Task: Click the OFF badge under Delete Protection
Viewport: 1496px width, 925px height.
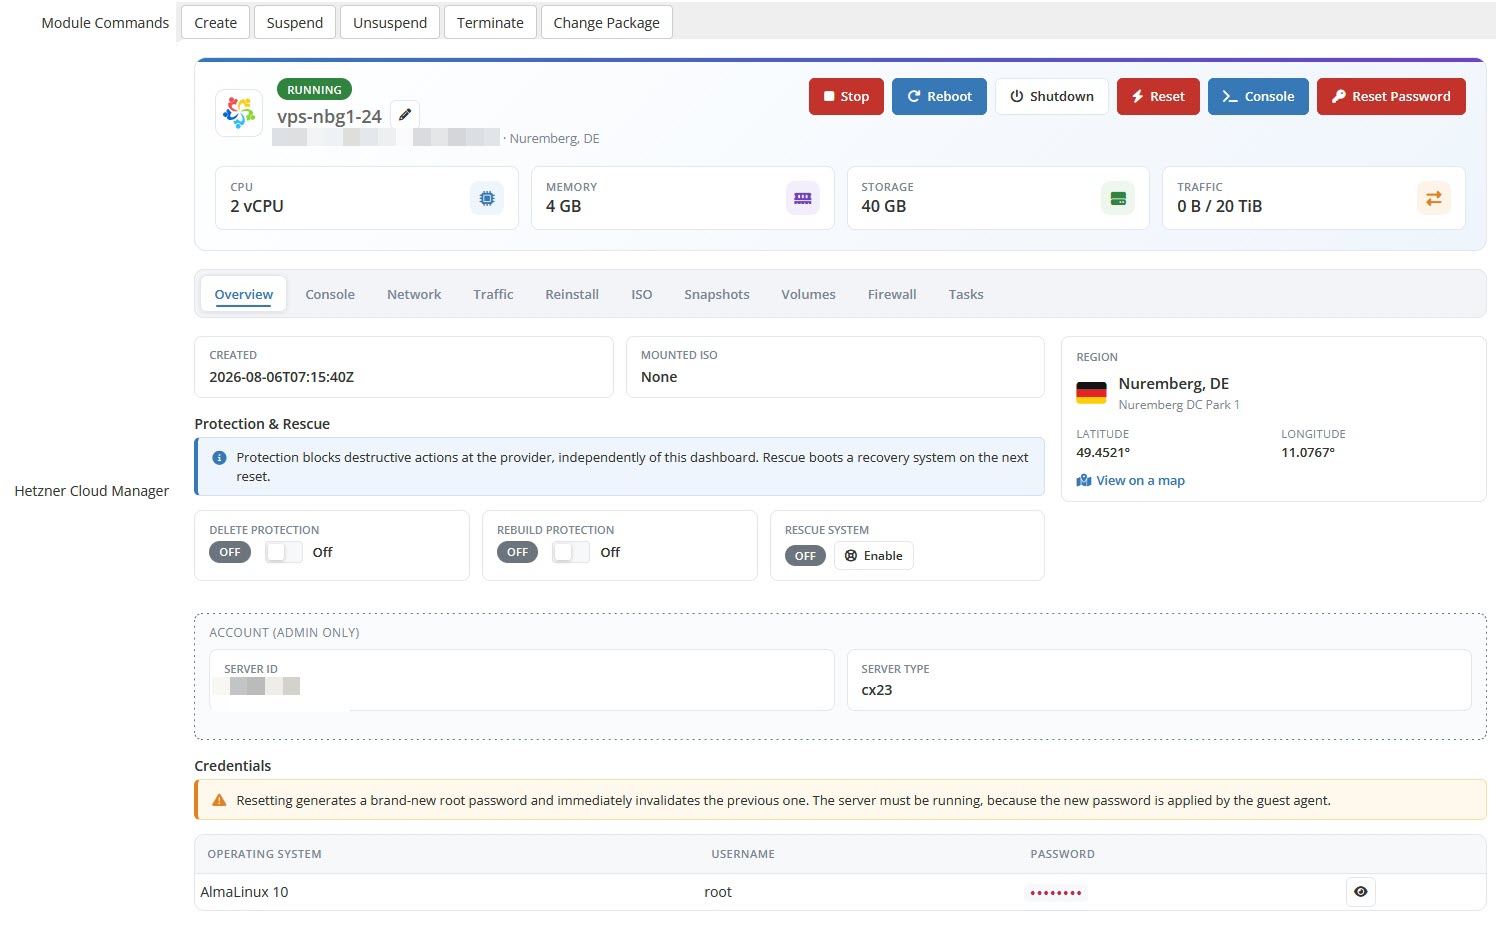Action: (230, 552)
